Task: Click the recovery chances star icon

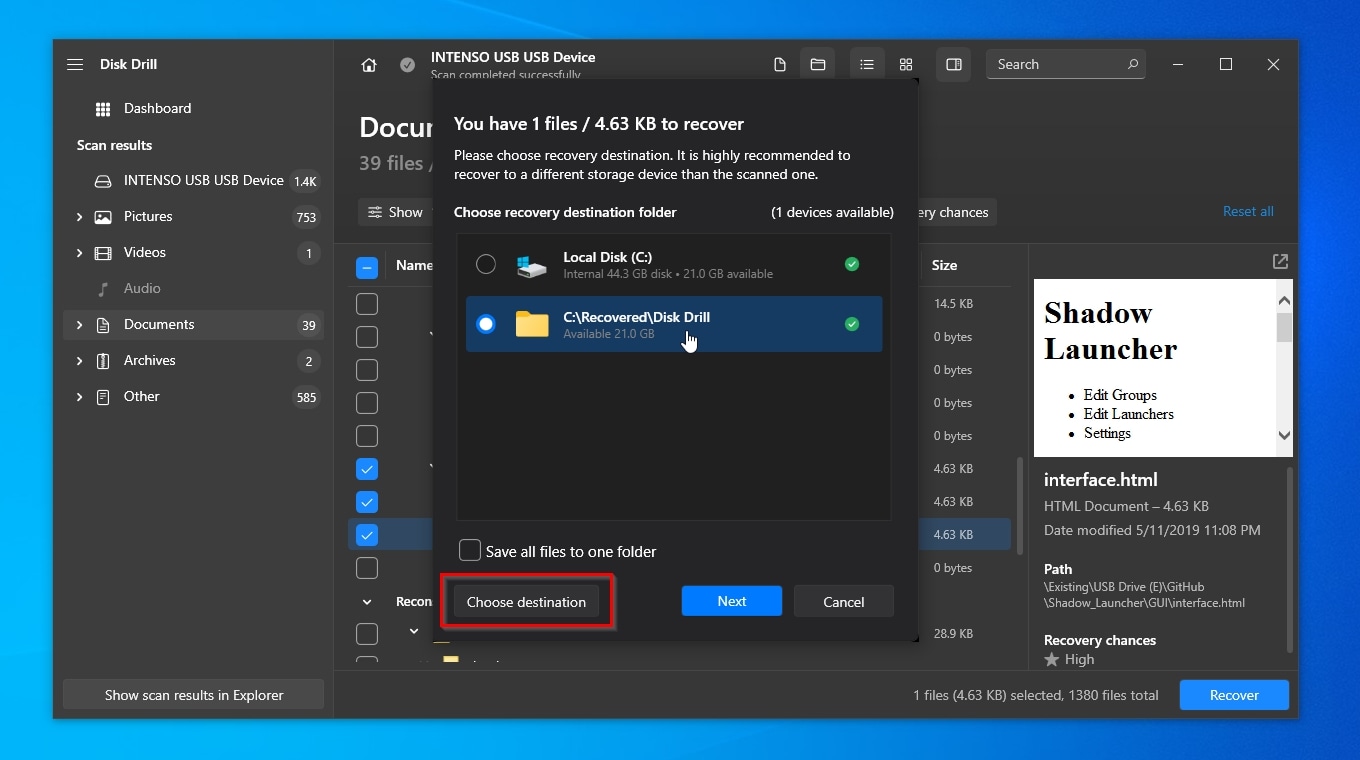Action: click(x=1051, y=660)
